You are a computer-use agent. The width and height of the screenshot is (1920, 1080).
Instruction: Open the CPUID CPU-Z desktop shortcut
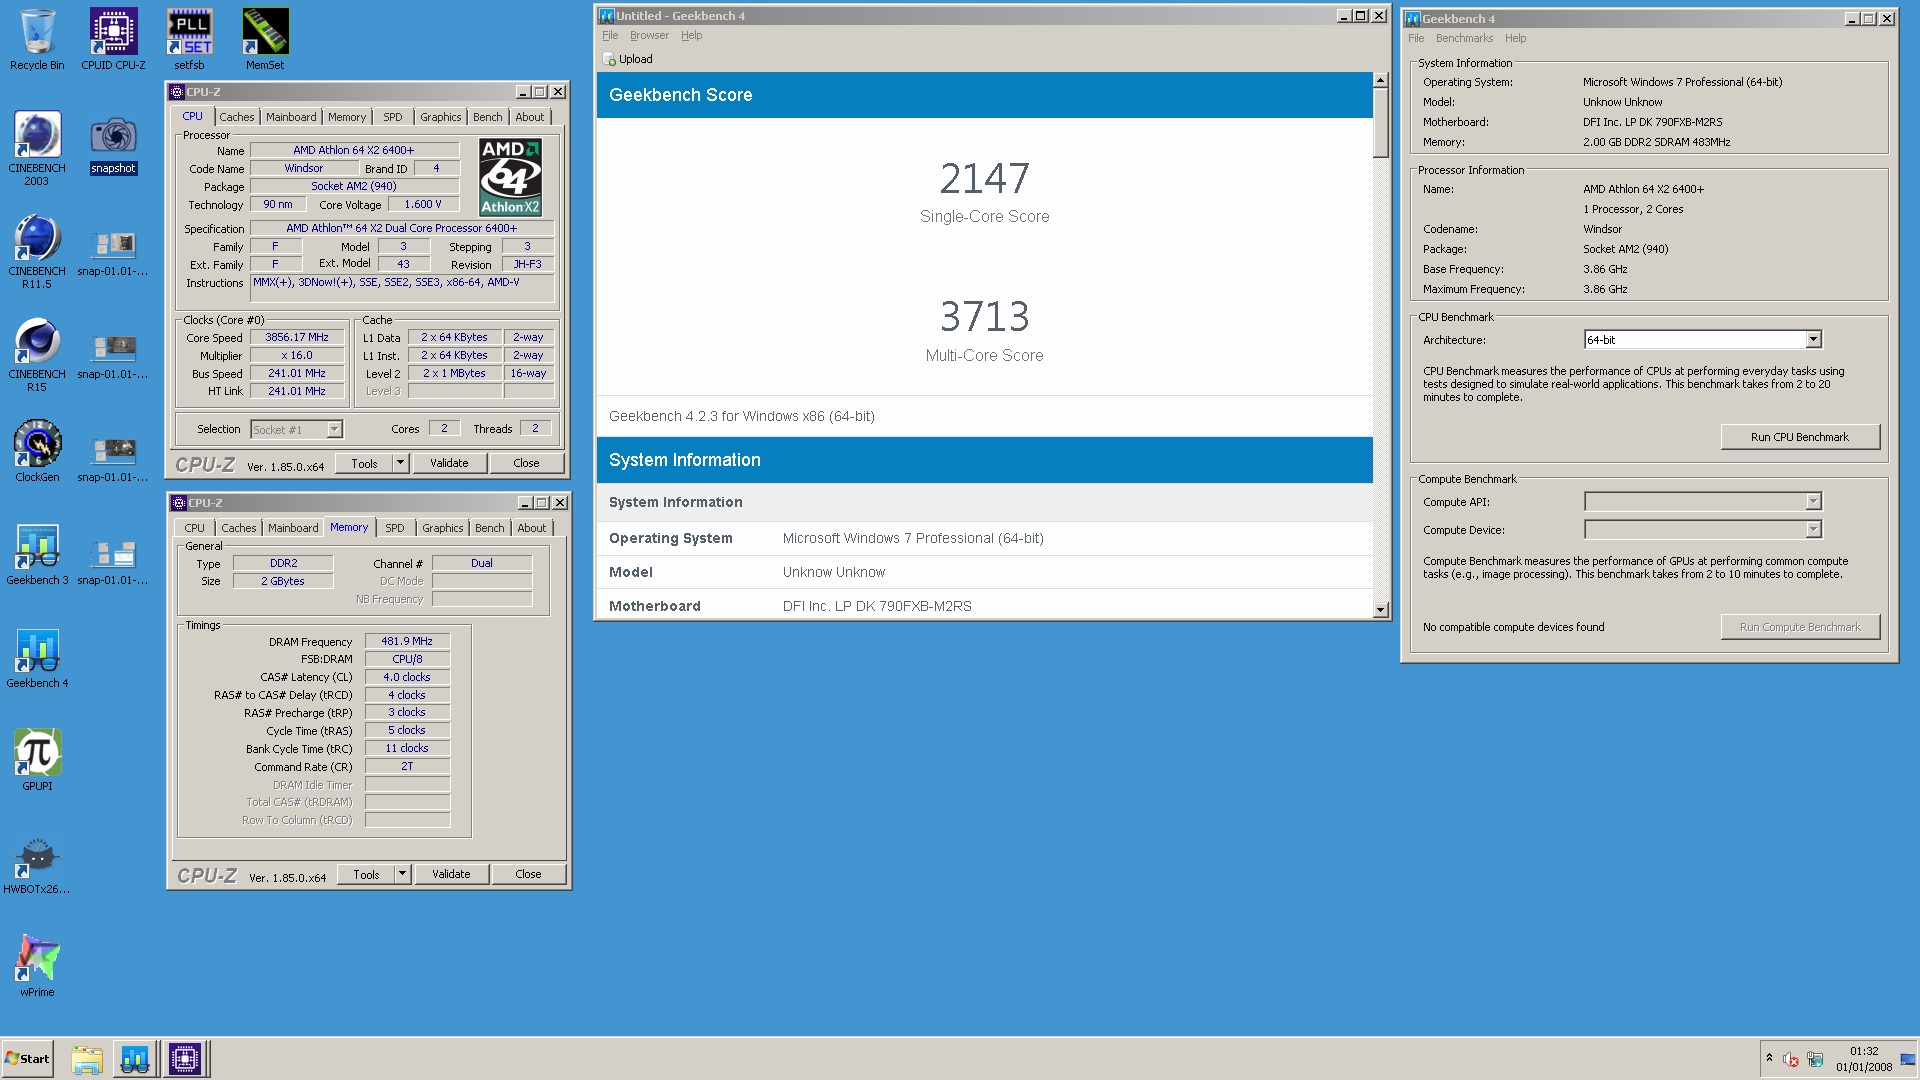click(113, 40)
